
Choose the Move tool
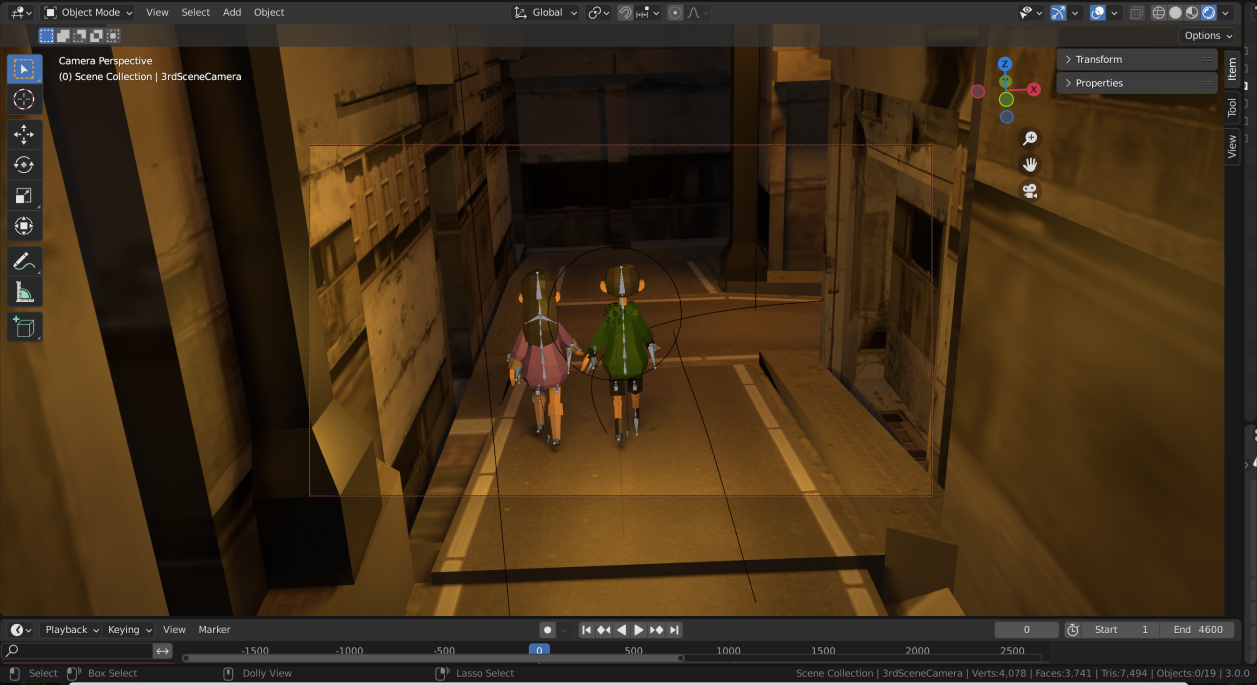coord(24,135)
